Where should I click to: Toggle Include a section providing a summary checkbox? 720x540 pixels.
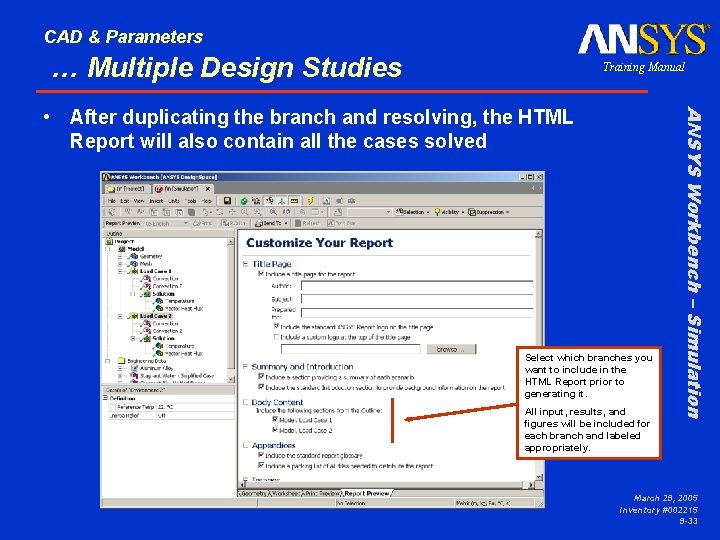click(x=261, y=376)
